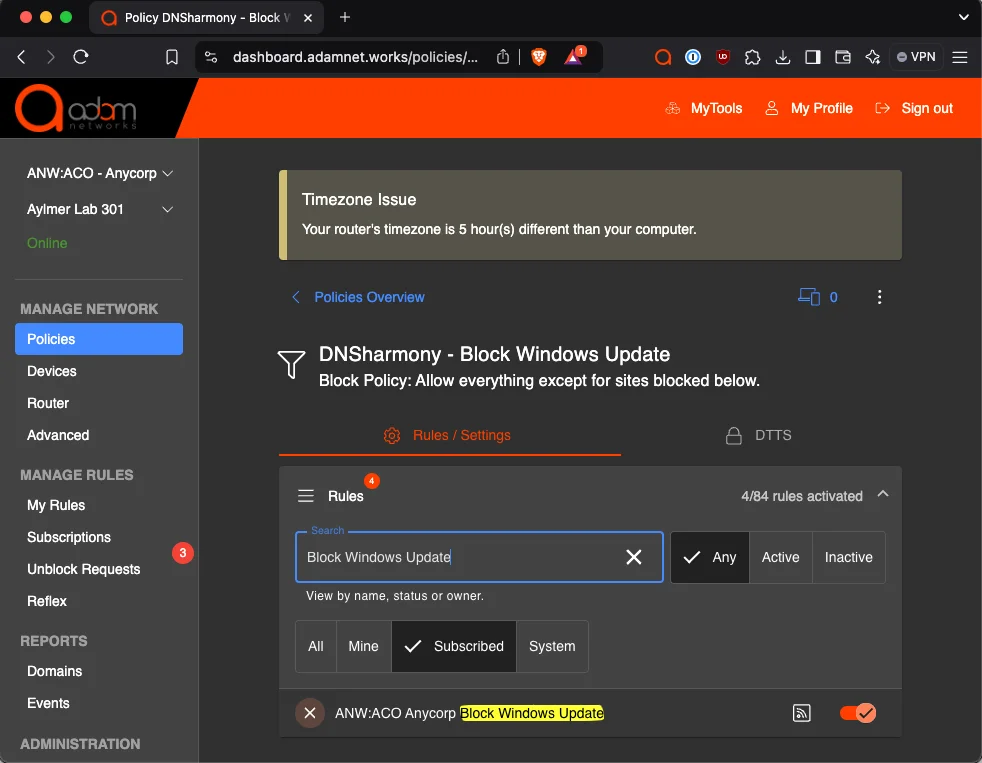Close the Policy DNSharmony tab

(x=308, y=18)
